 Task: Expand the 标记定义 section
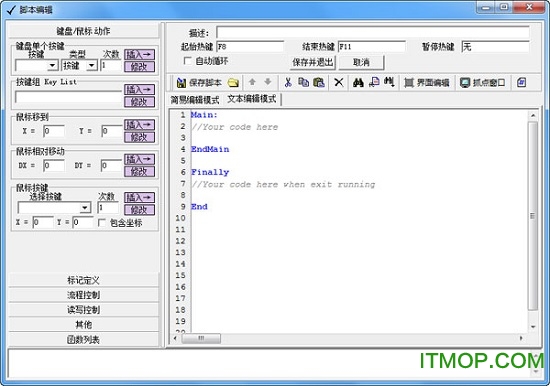[x=83, y=280]
